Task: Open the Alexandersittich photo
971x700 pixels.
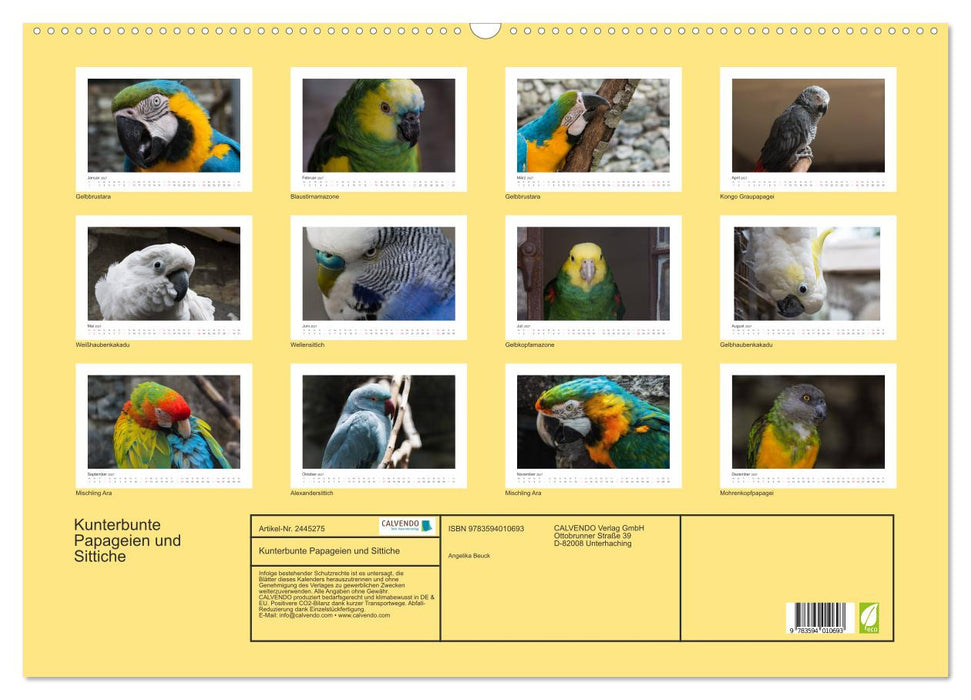Action: tap(379, 422)
